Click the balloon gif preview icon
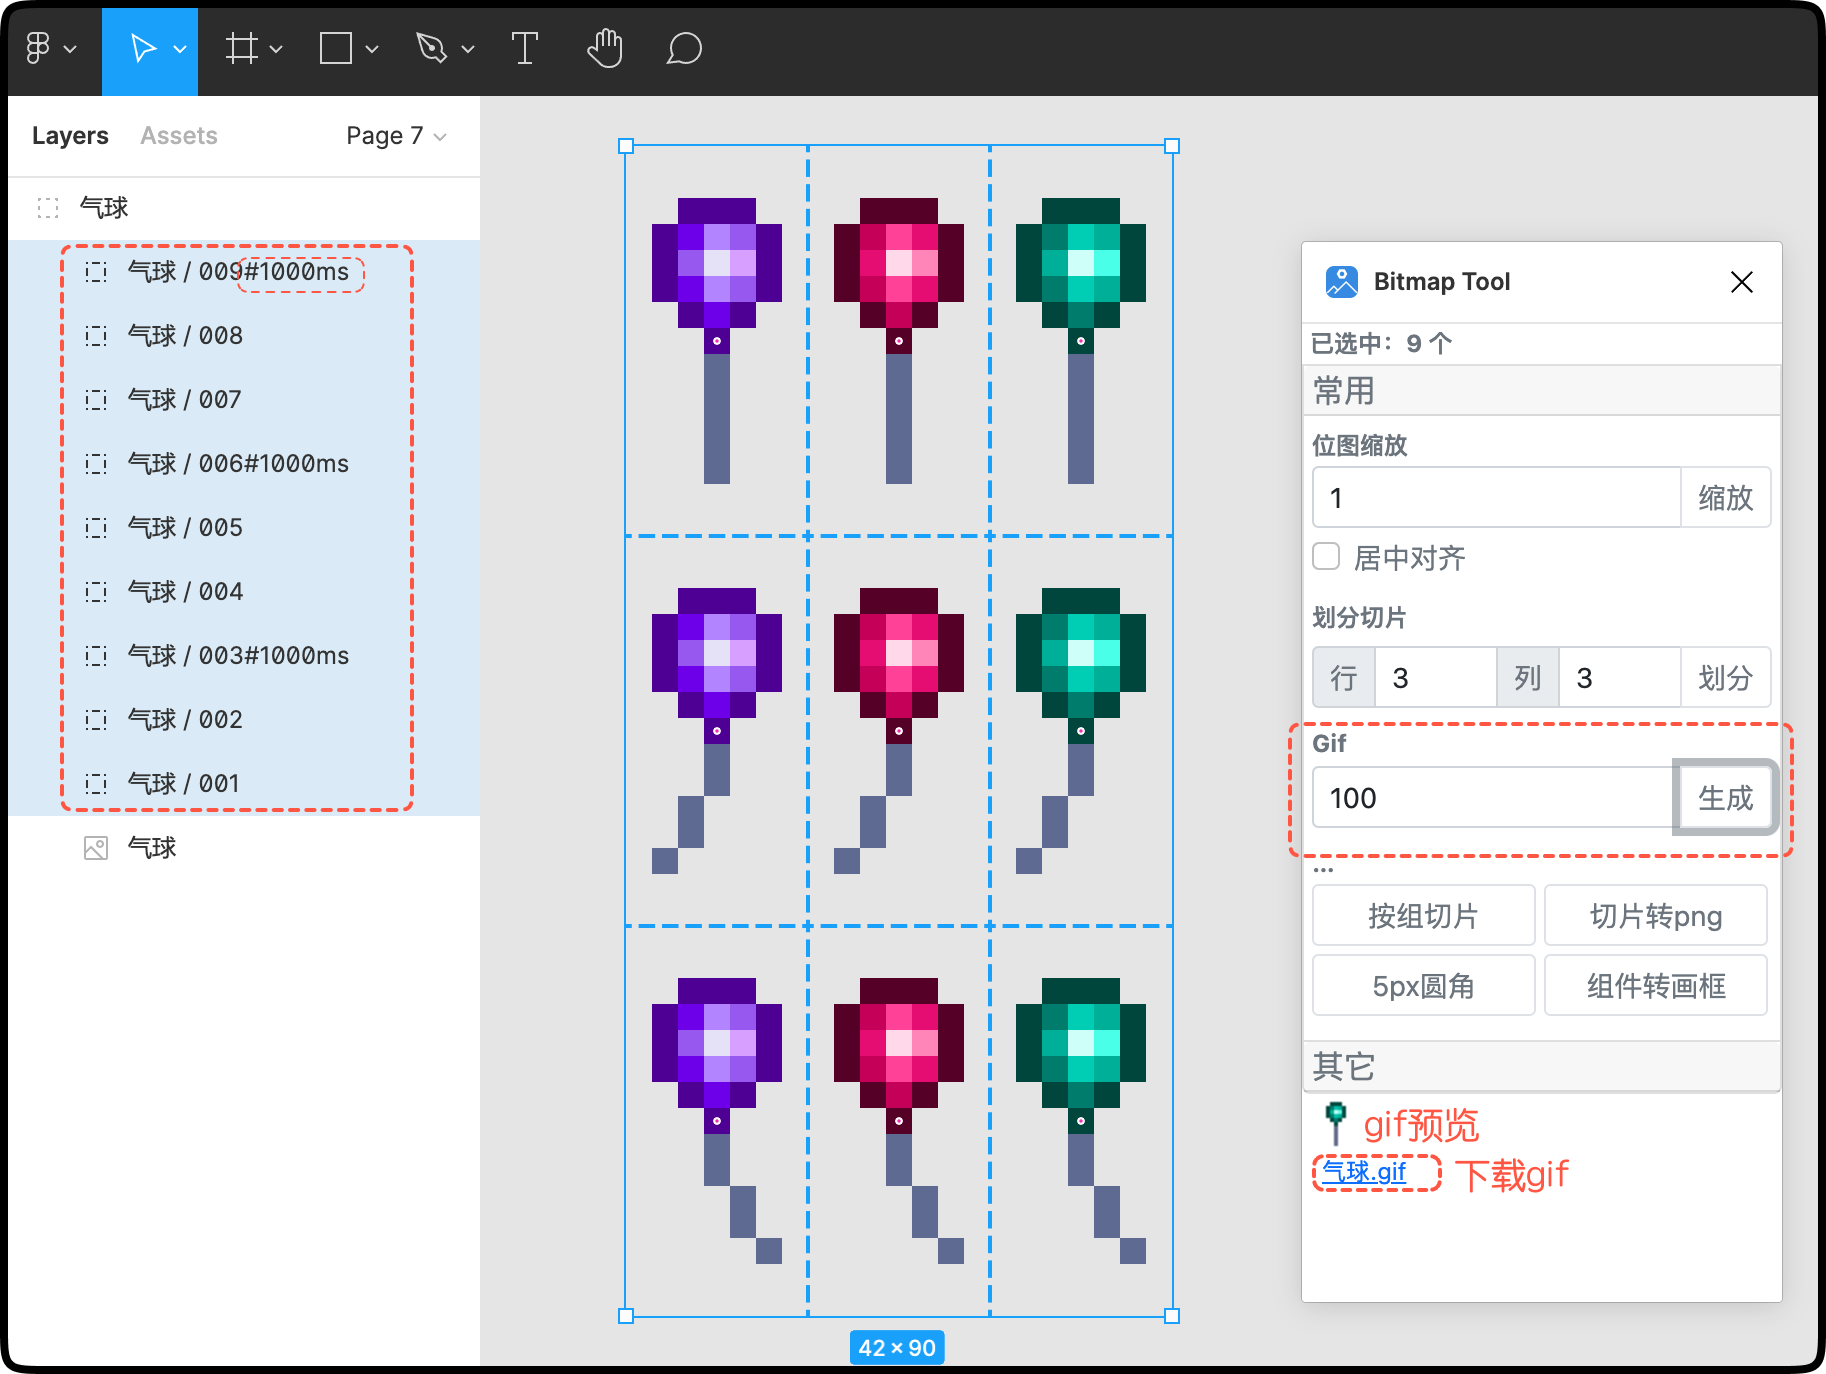The width and height of the screenshot is (1826, 1374). 1334,1122
